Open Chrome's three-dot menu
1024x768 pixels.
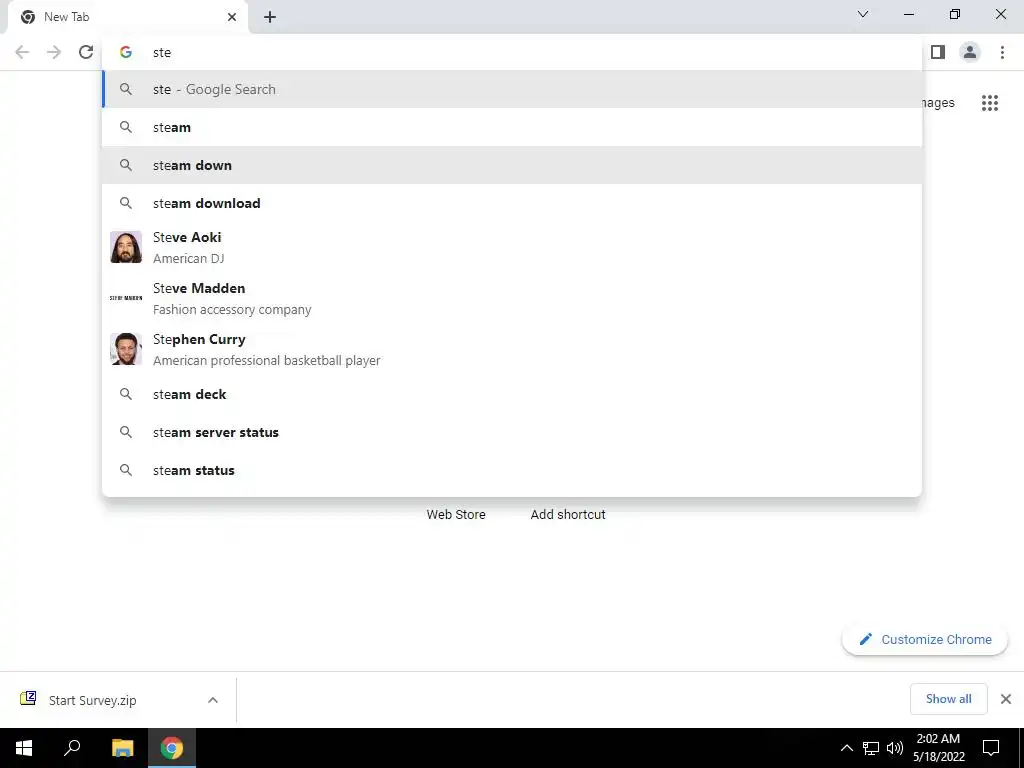pos(1002,52)
